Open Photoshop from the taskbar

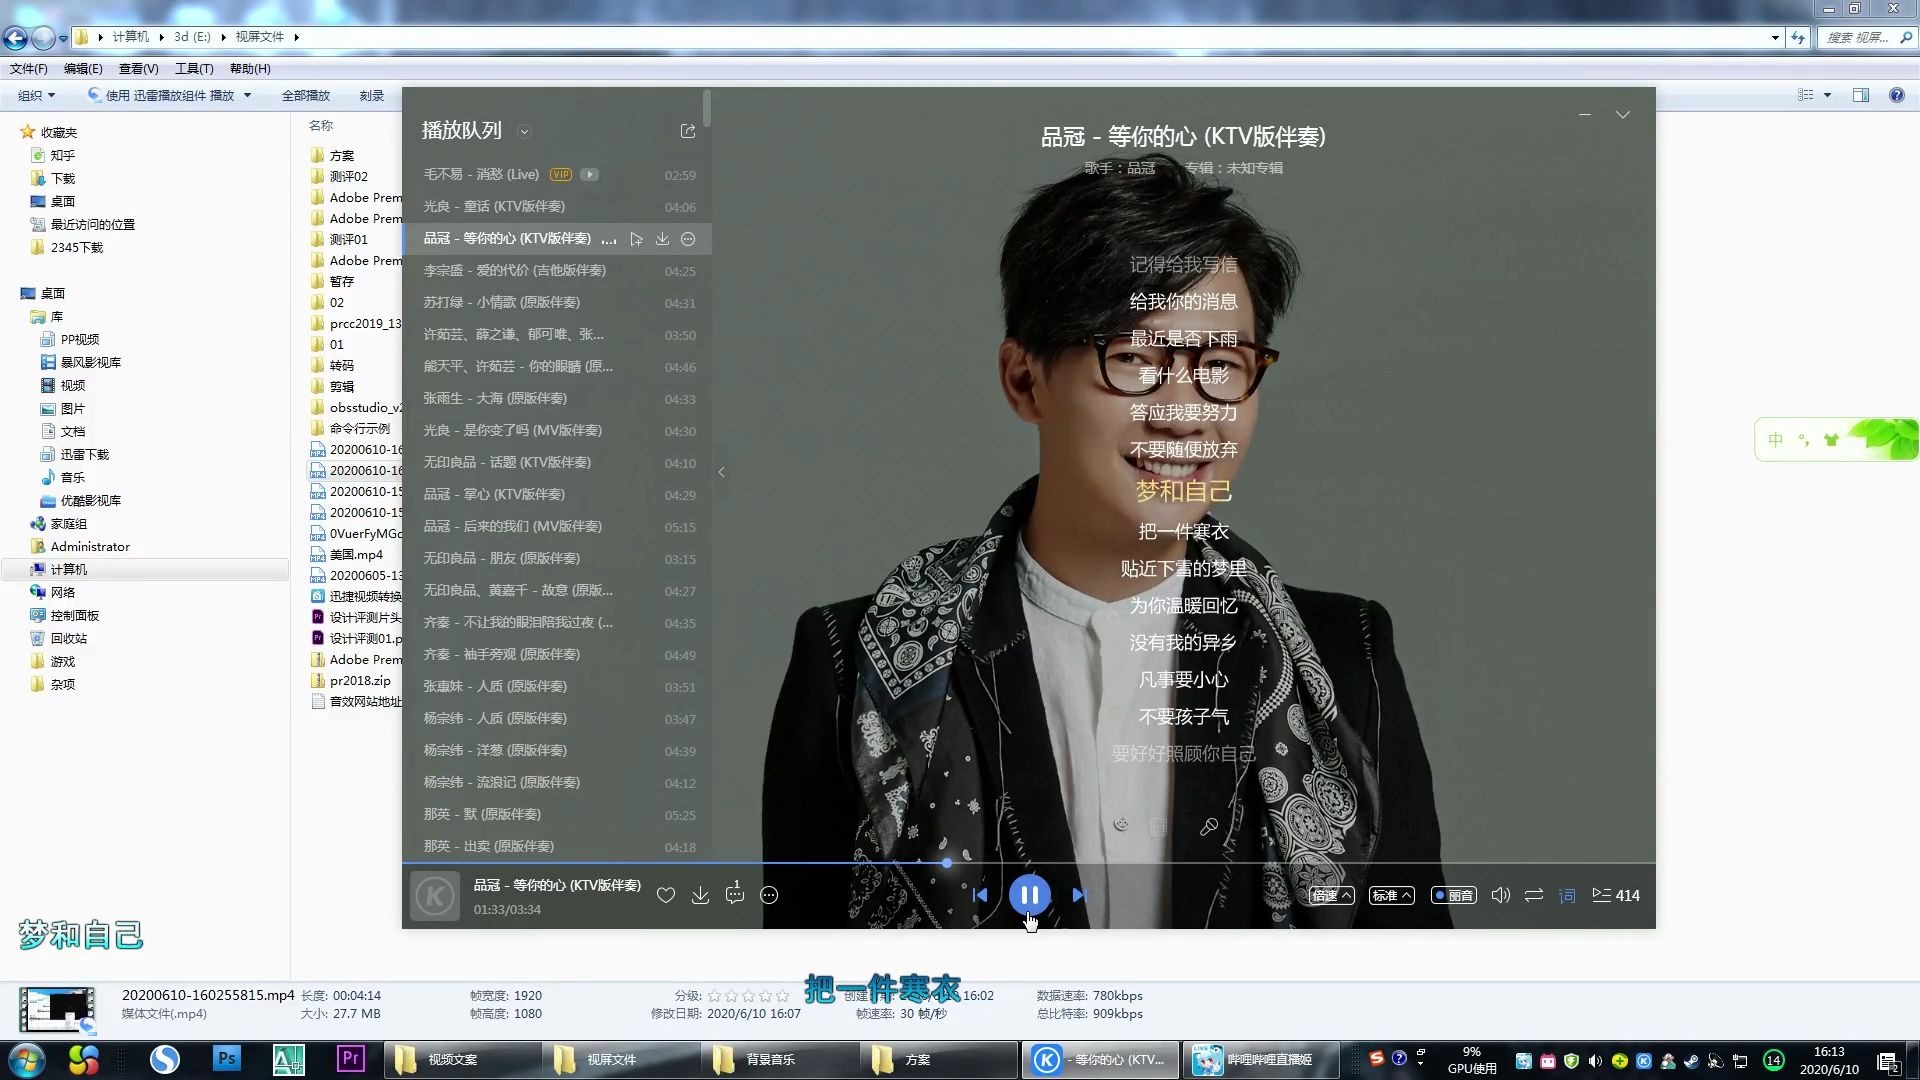(227, 1059)
